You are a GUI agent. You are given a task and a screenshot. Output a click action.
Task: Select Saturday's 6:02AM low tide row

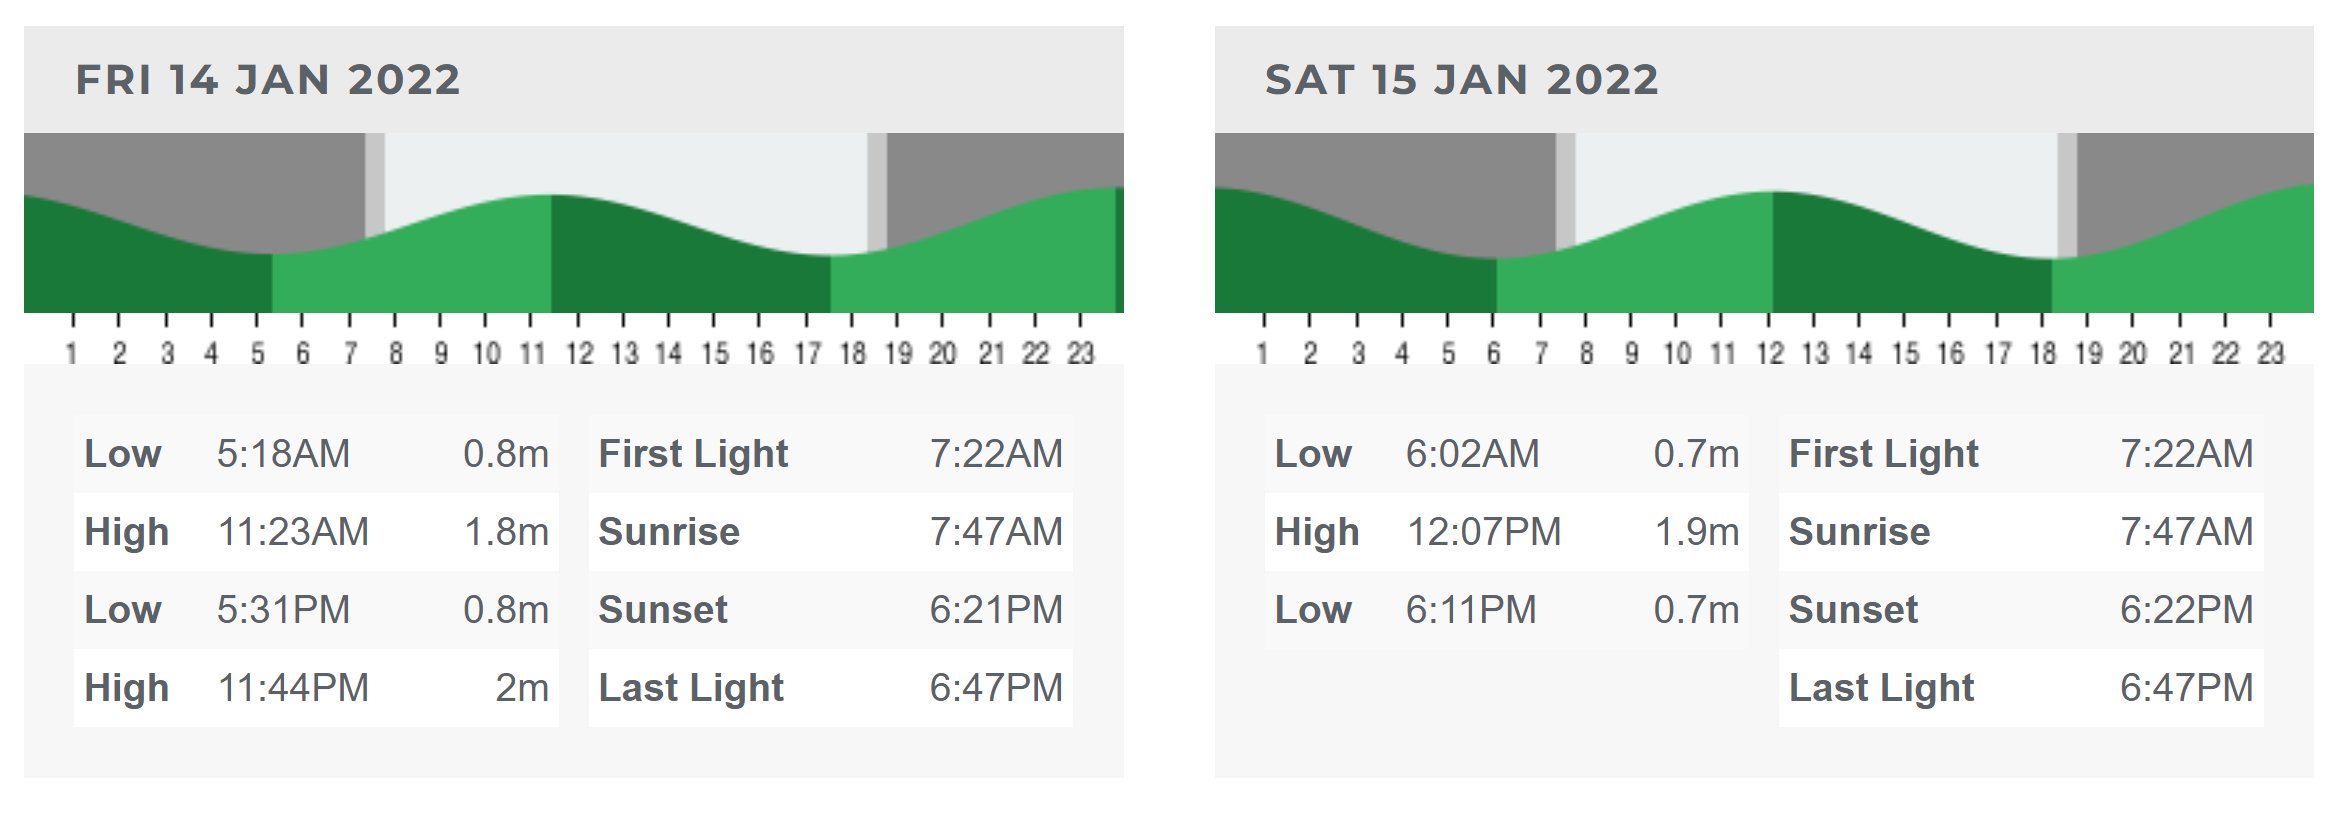coord(1507,454)
